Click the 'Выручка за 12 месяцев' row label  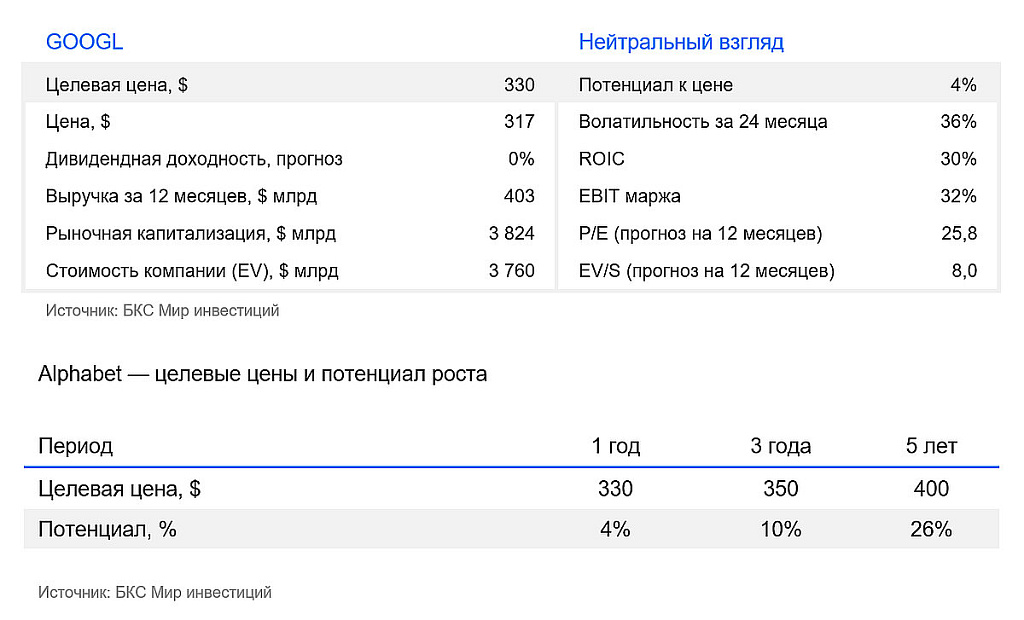tap(181, 196)
